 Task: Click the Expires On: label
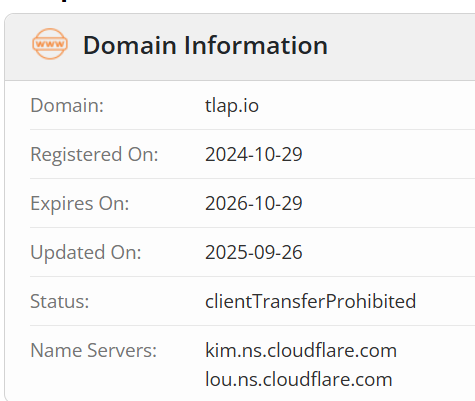tap(80, 203)
